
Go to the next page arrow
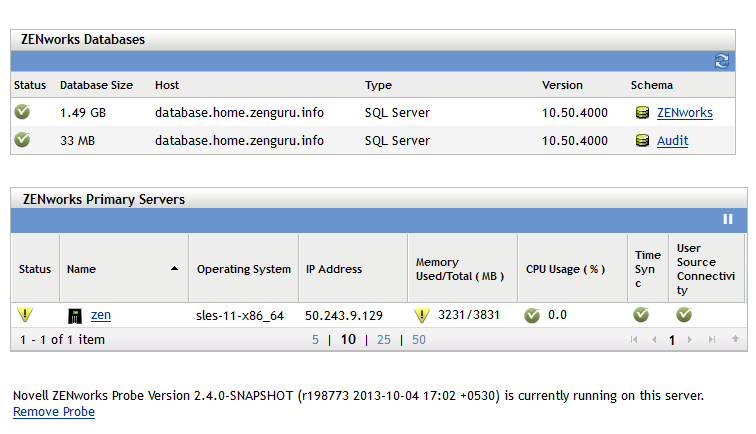691,340
